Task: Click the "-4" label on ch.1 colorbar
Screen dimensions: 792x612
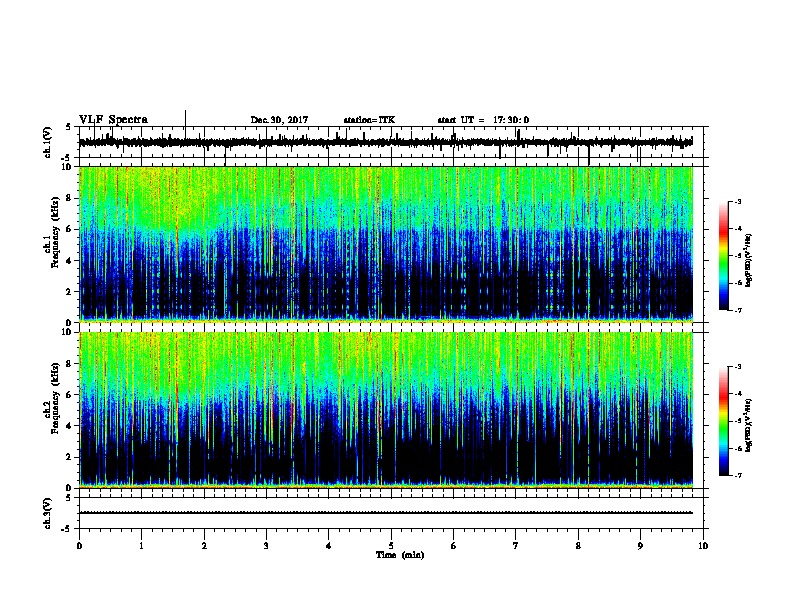Action: (738, 229)
